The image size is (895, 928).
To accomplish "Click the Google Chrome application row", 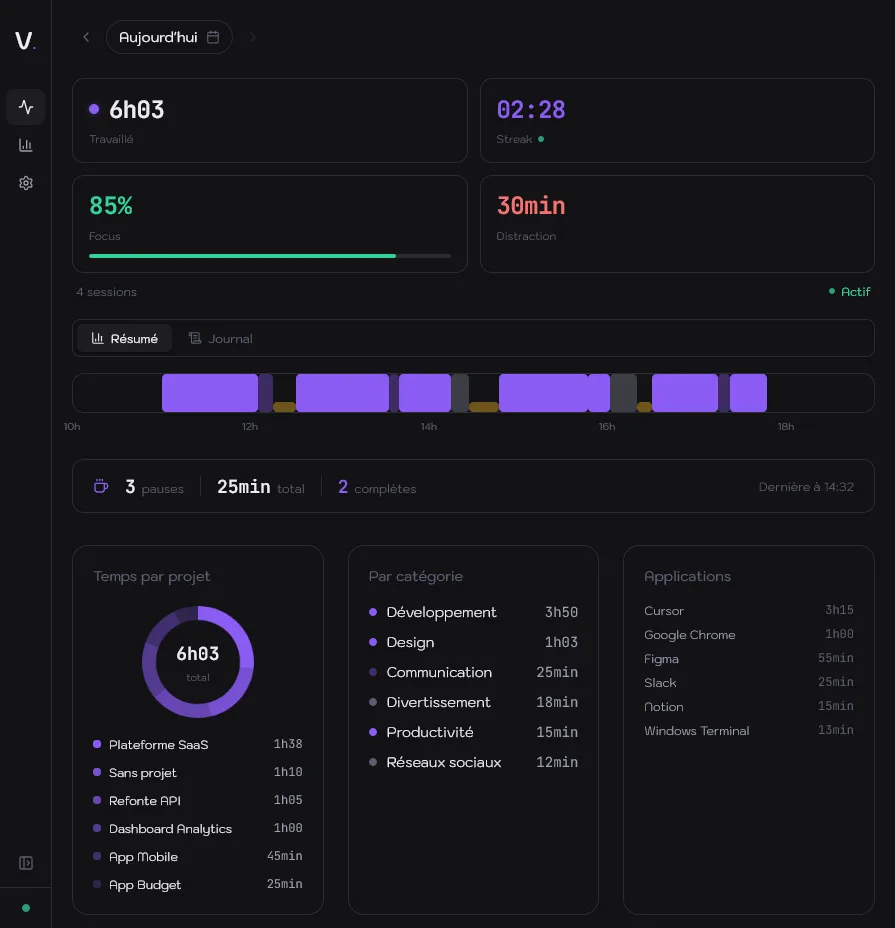I will [749, 634].
